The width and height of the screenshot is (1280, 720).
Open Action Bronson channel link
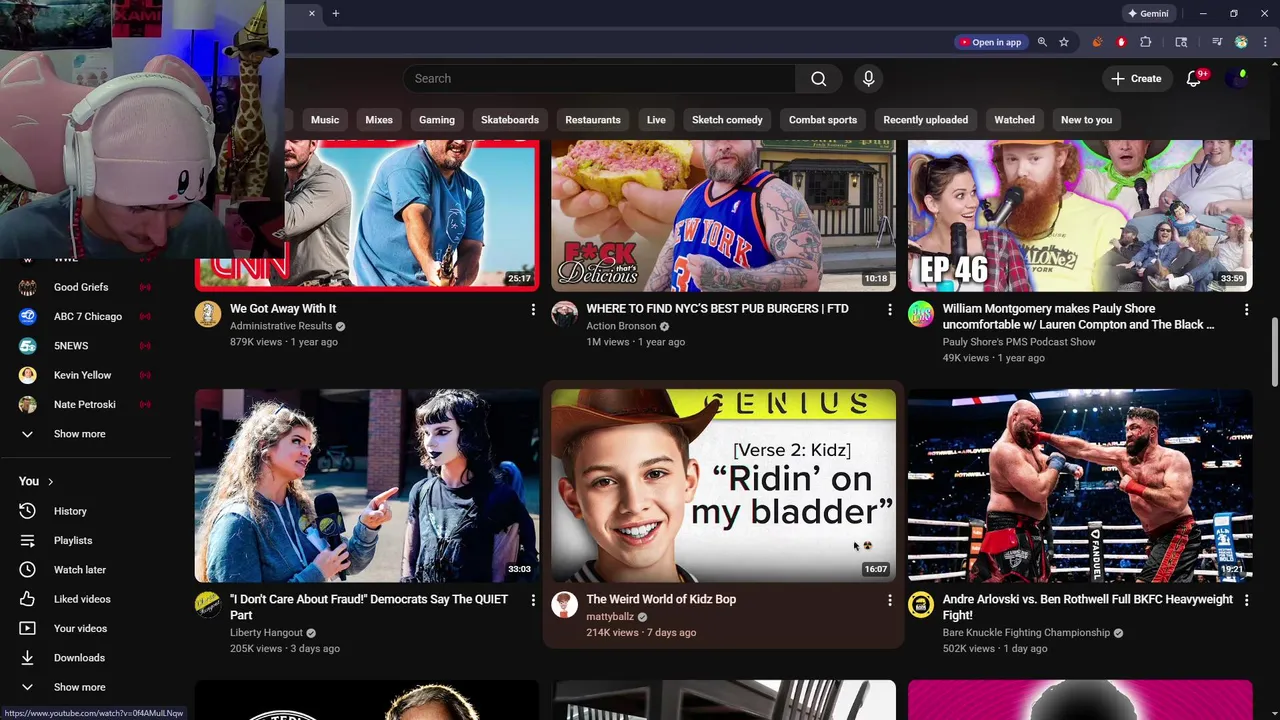tap(621, 326)
